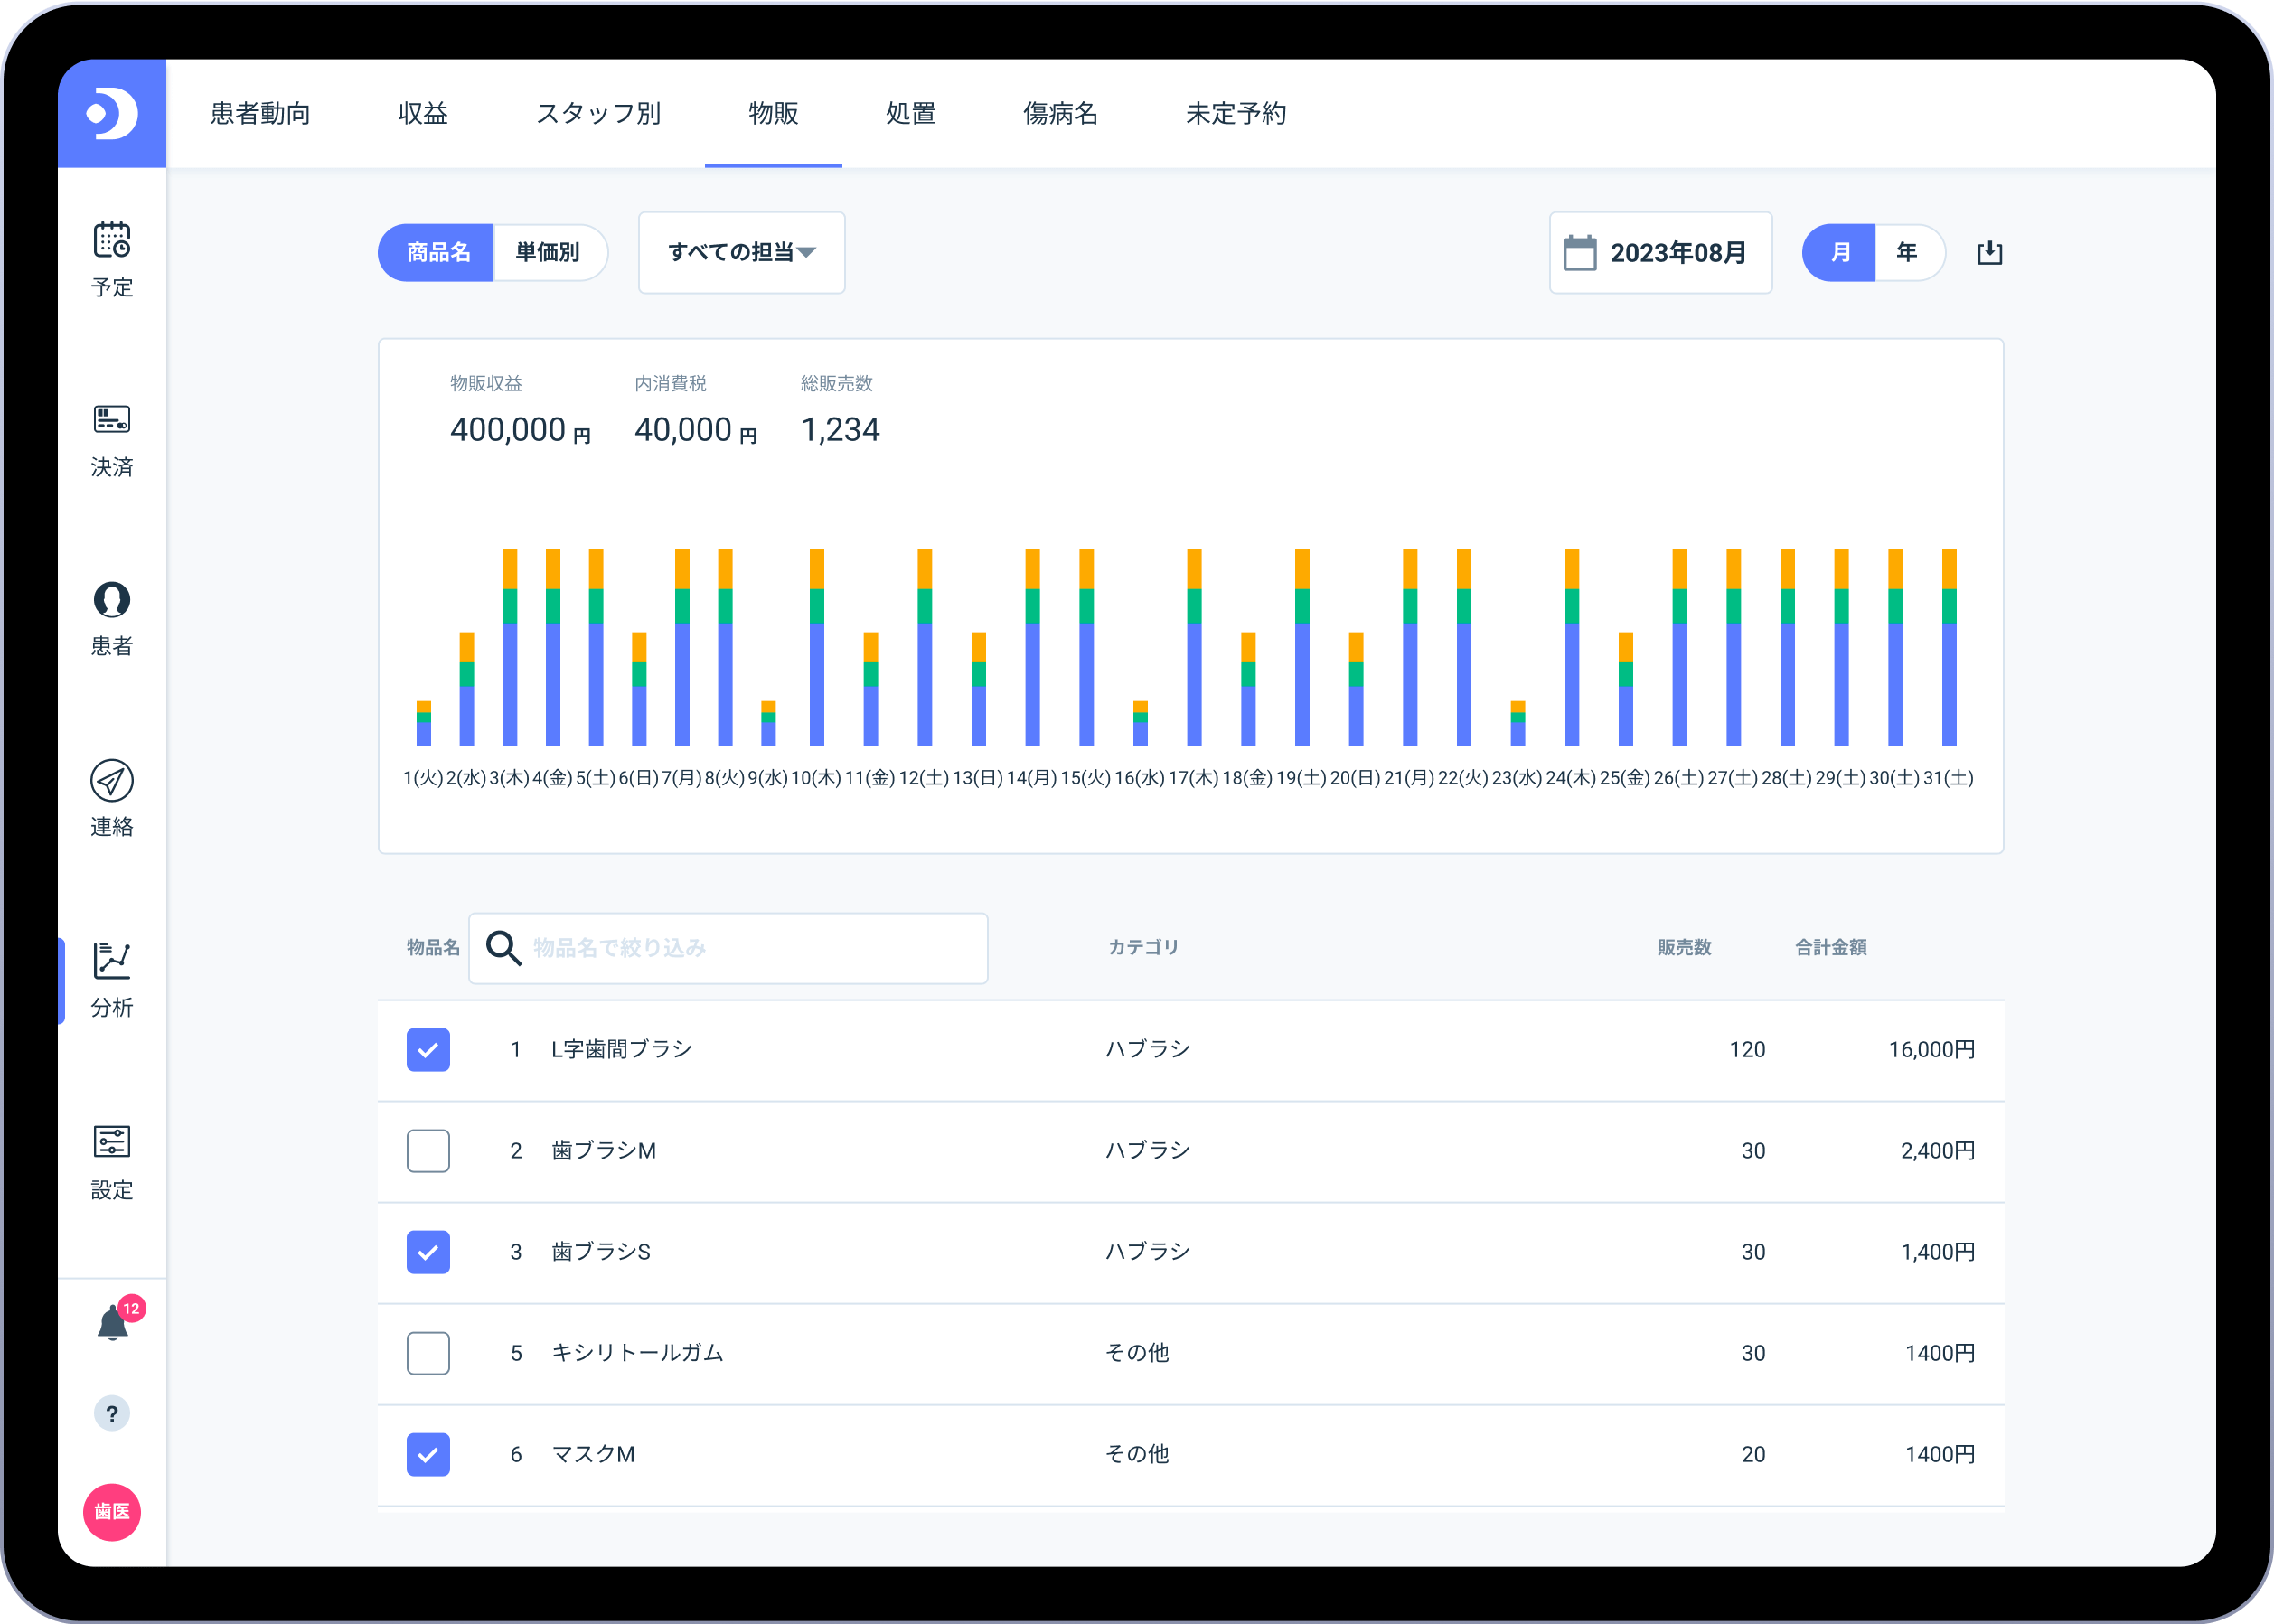Open the 予定 calendar schedule icon

pos(112,241)
